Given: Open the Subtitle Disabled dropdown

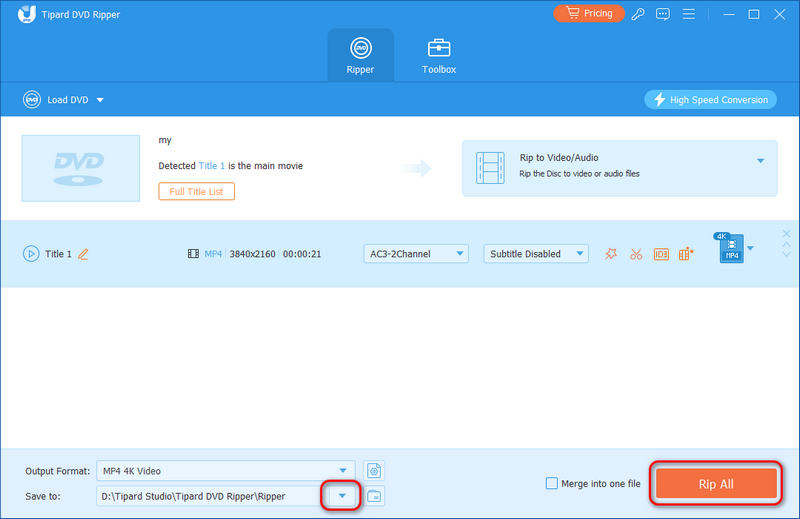Looking at the screenshot, I should (x=536, y=254).
